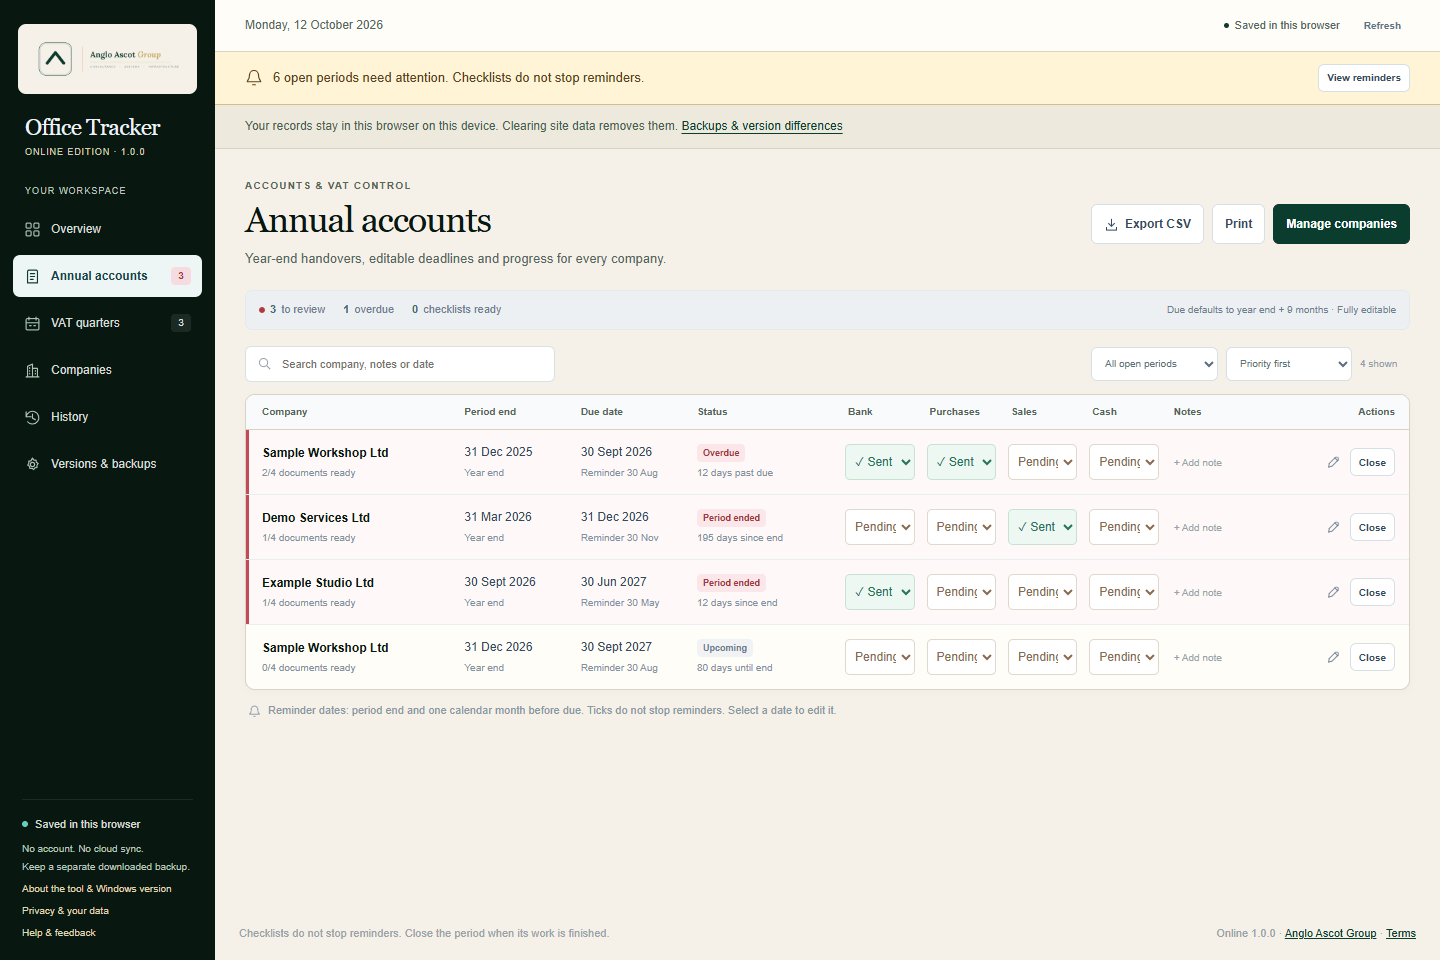This screenshot has width=1440, height=960.
Task: Open the Terms link in the footer
Action: 1401,933
